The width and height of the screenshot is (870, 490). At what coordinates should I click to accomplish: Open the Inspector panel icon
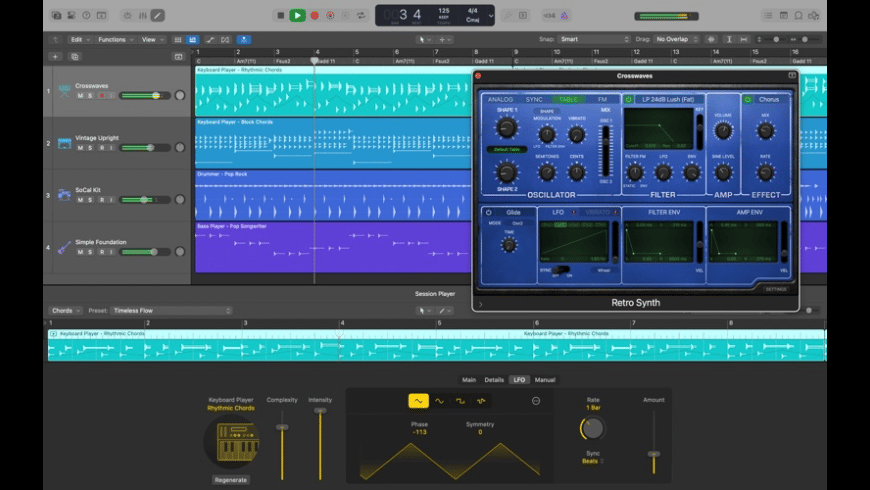(x=72, y=16)
